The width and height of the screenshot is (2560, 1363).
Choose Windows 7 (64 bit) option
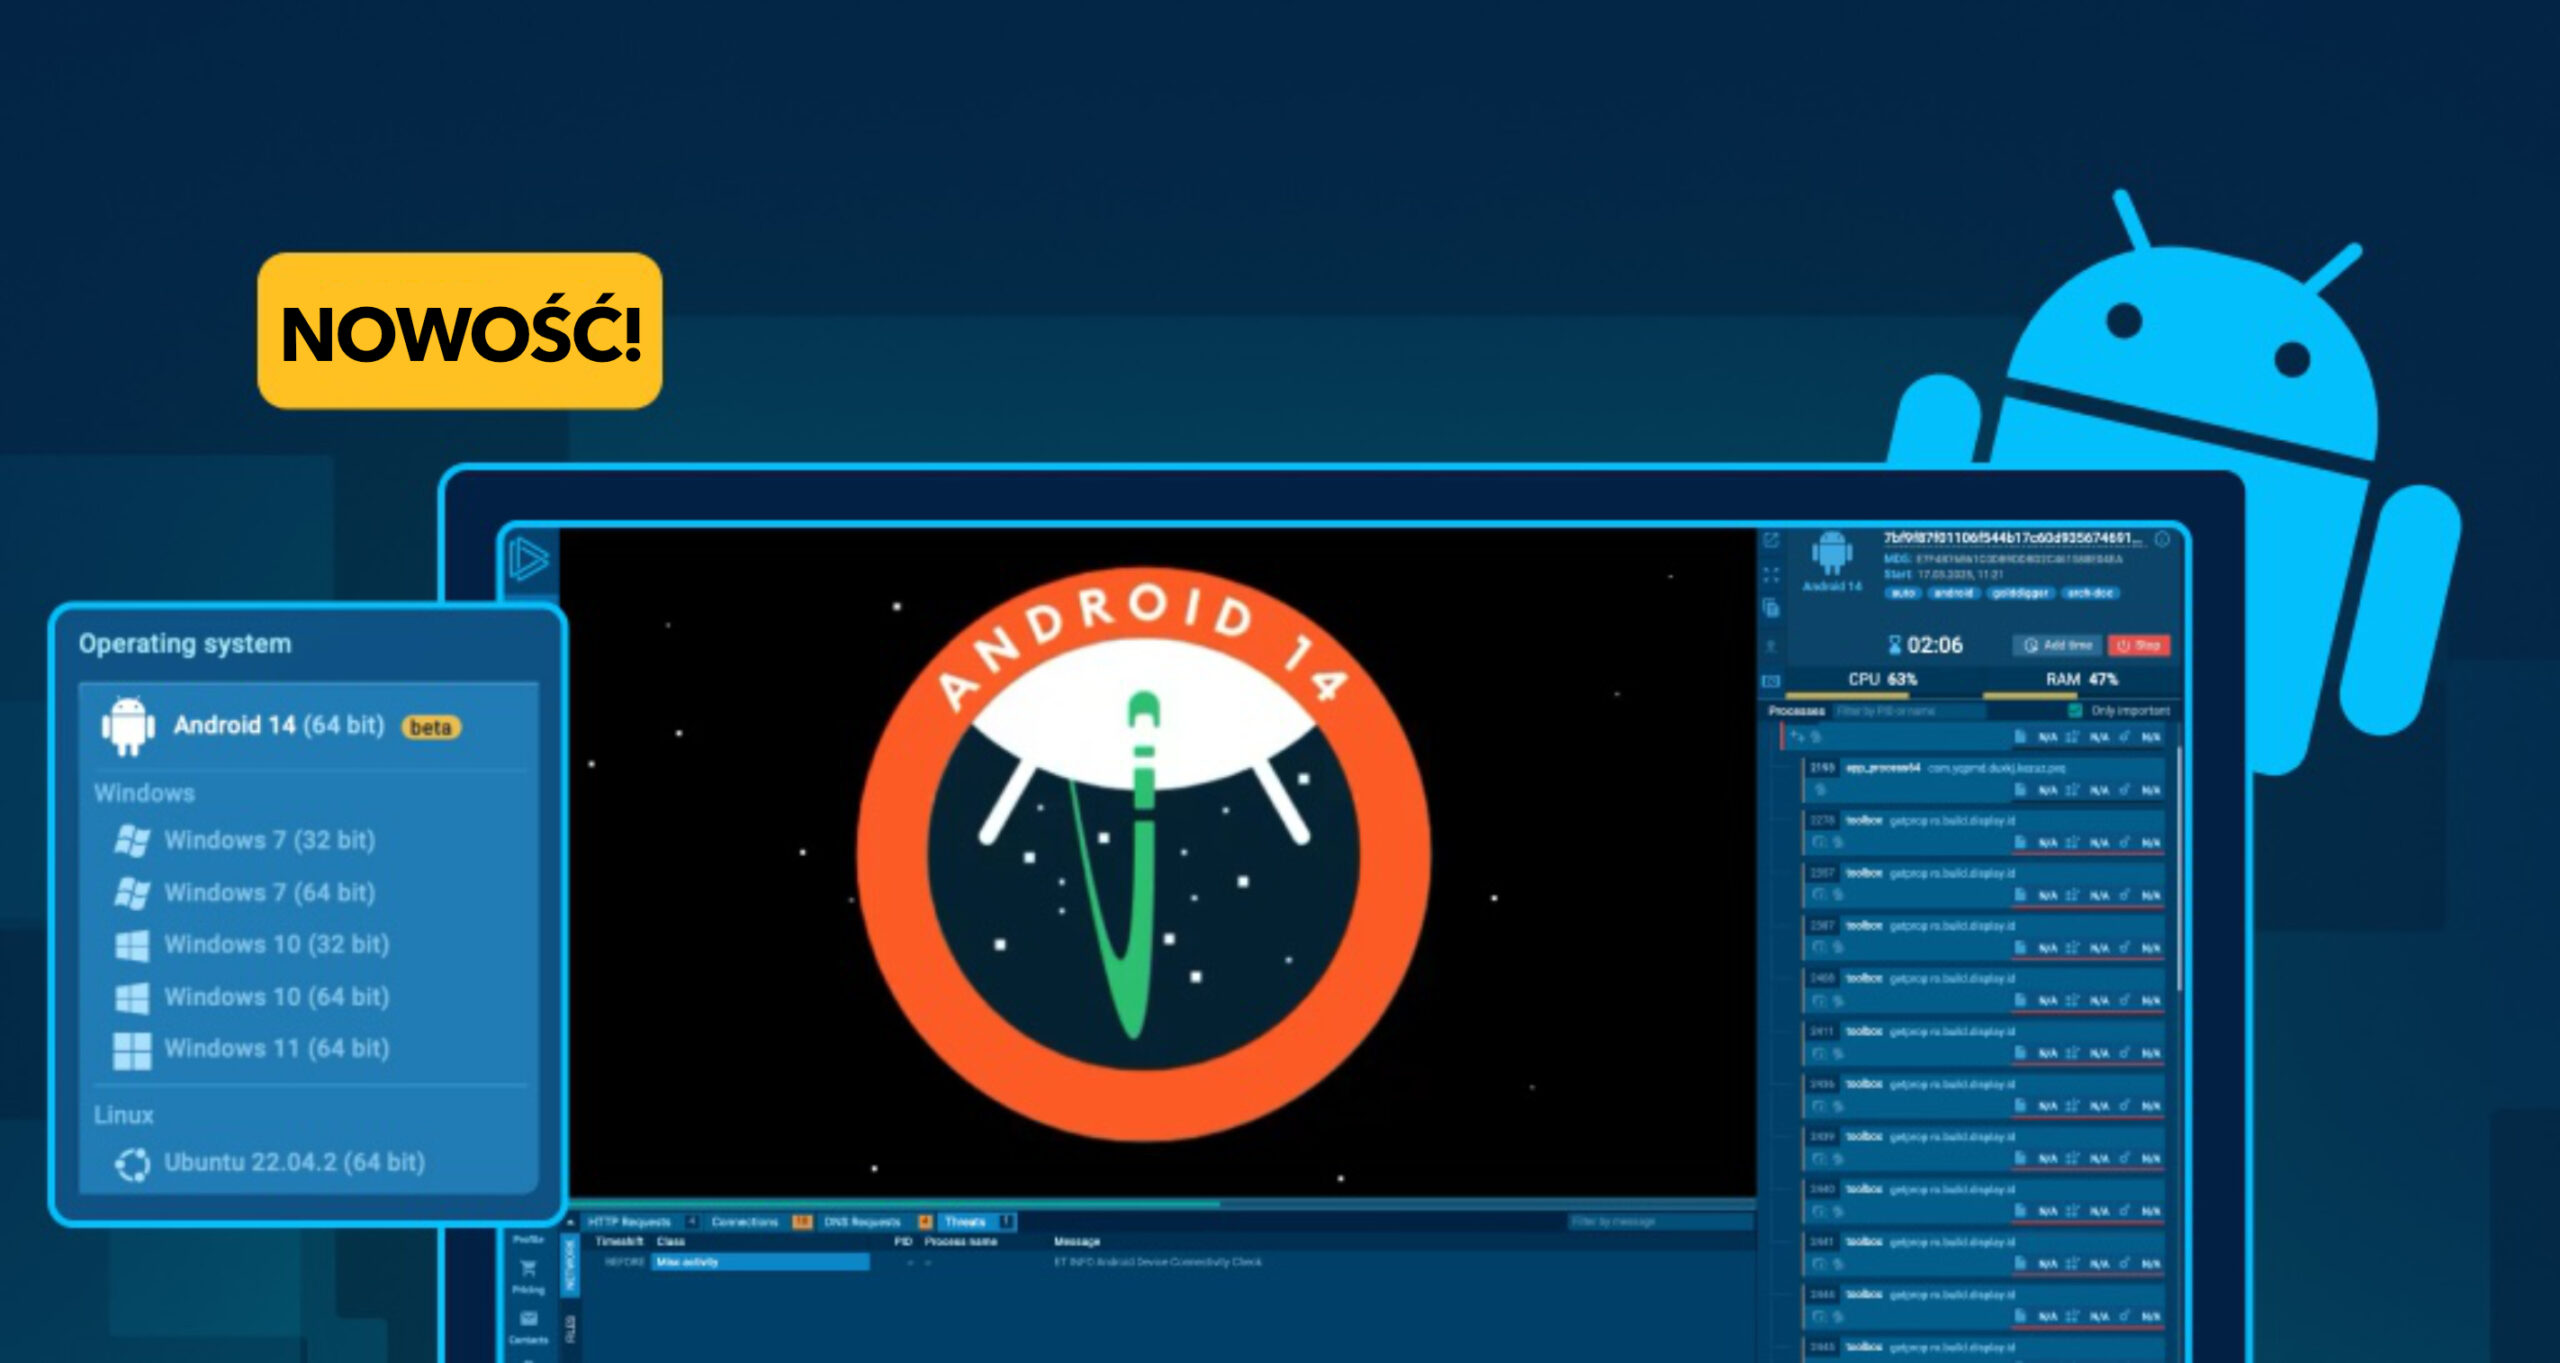click(270, 892)
